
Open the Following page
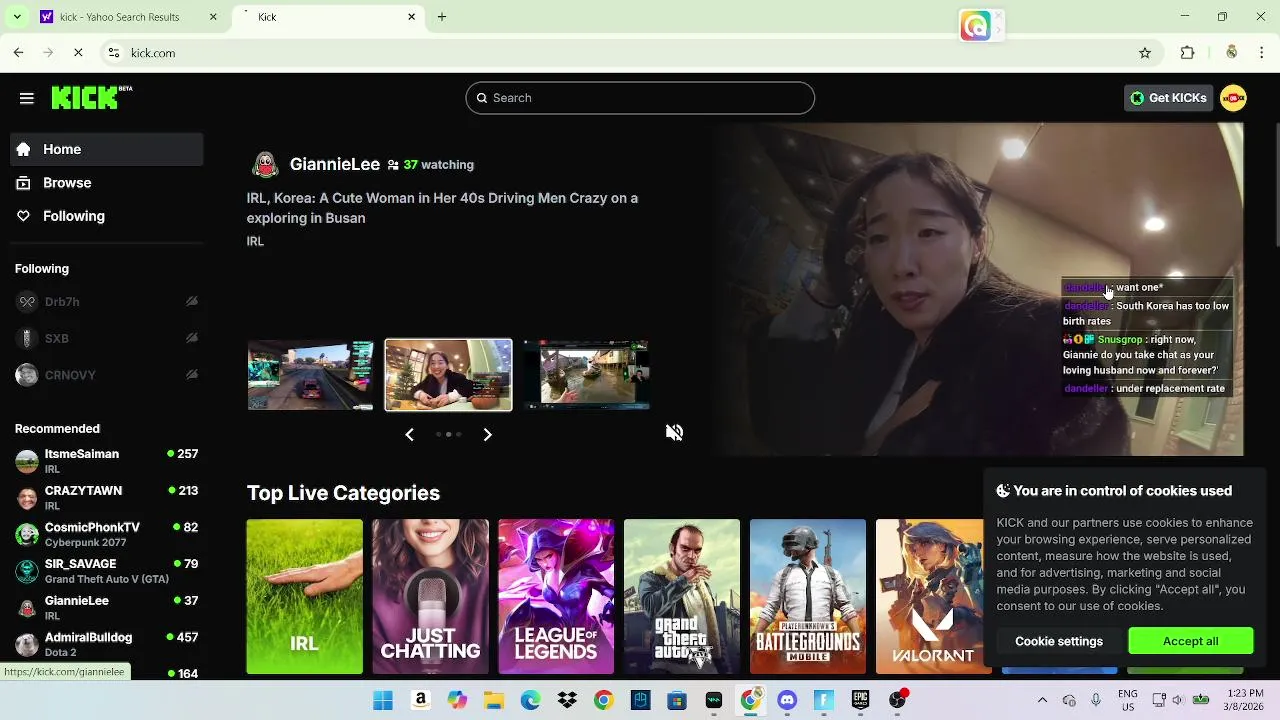107,216
